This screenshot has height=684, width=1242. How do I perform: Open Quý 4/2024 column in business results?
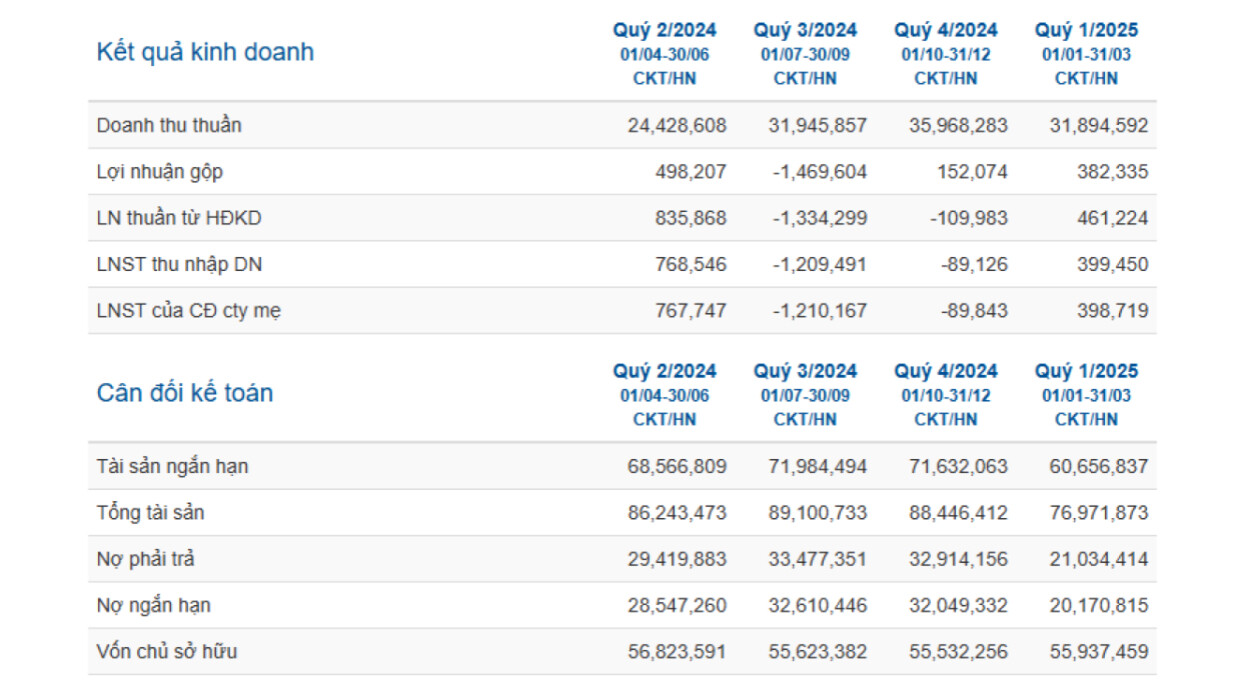[946, 31]
